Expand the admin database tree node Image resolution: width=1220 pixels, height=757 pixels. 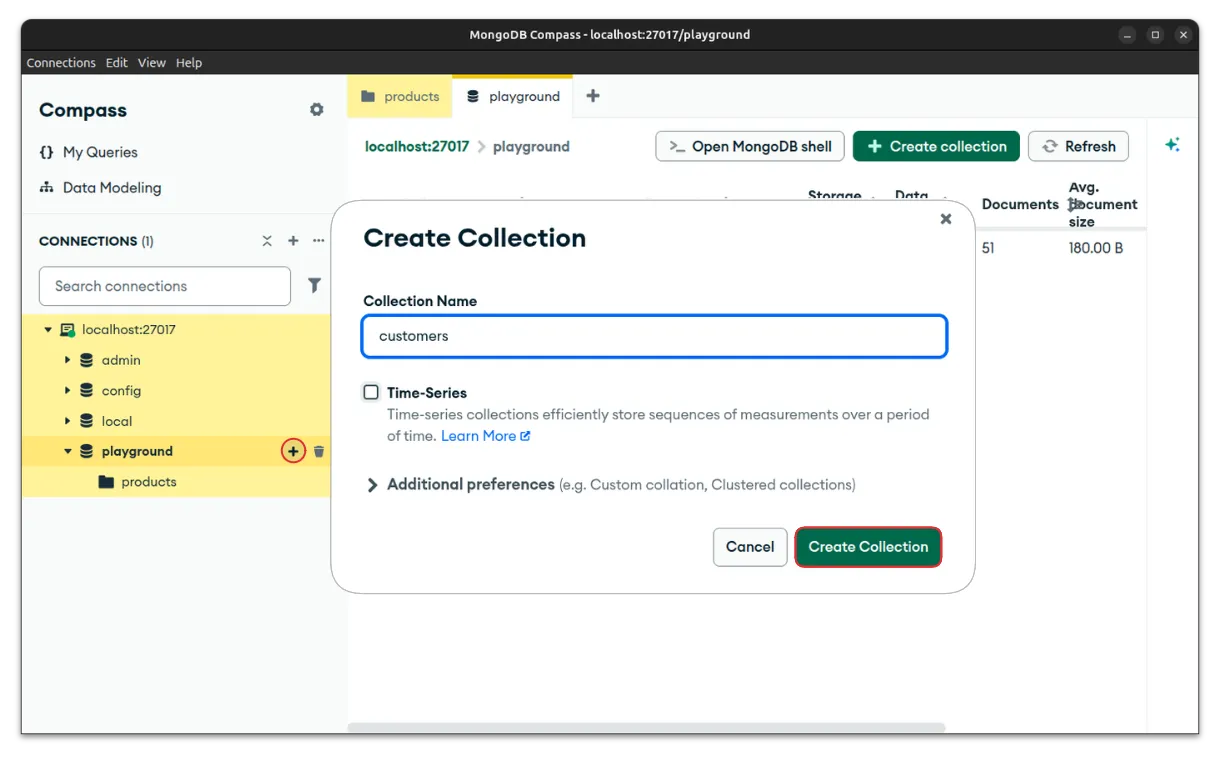pos(68,360)
